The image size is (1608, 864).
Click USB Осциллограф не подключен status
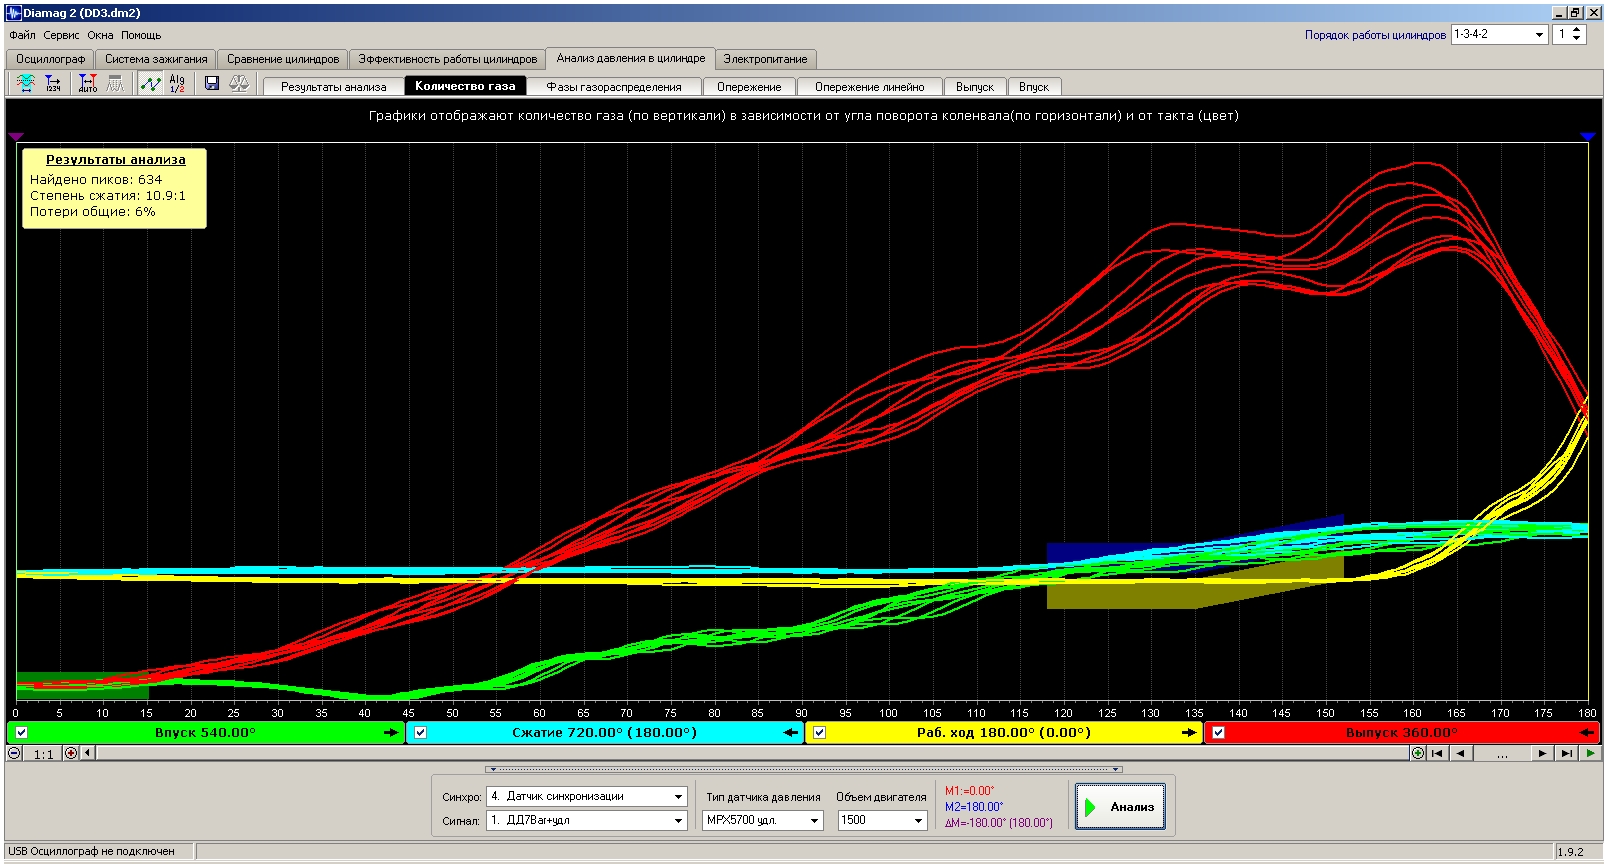pyautogui.click(x=91, y=852)
